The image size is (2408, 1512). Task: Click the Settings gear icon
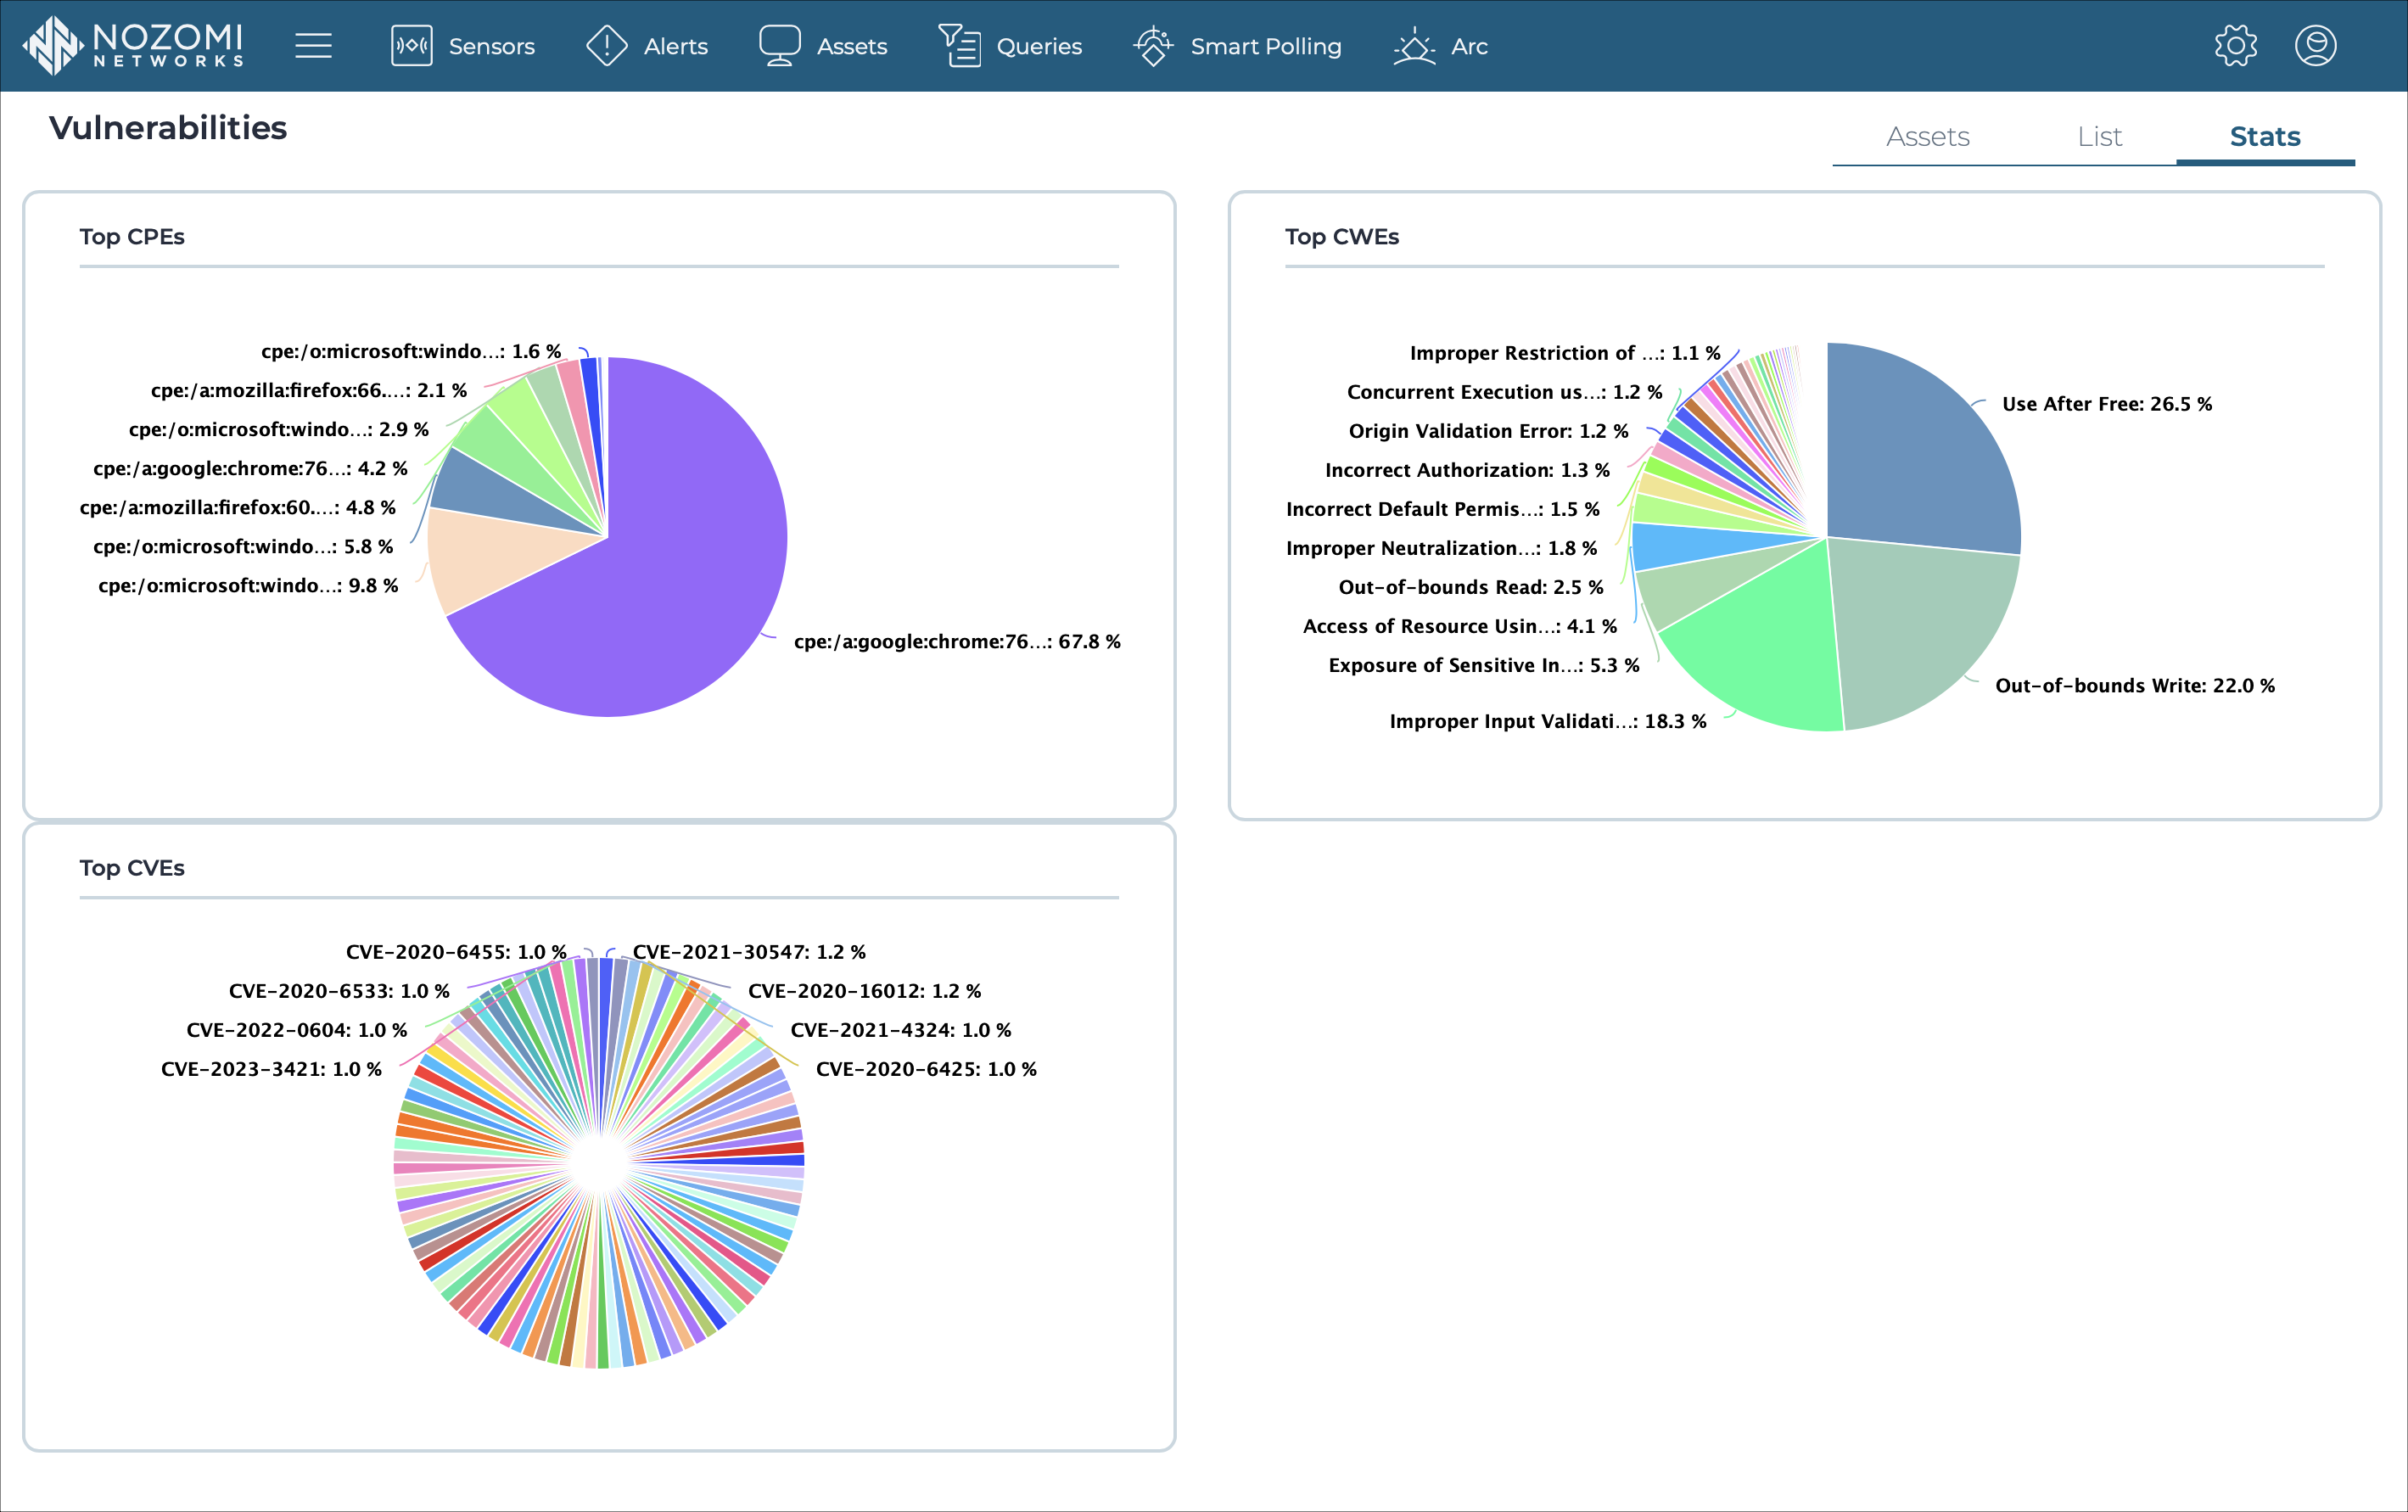[2234, 47]
